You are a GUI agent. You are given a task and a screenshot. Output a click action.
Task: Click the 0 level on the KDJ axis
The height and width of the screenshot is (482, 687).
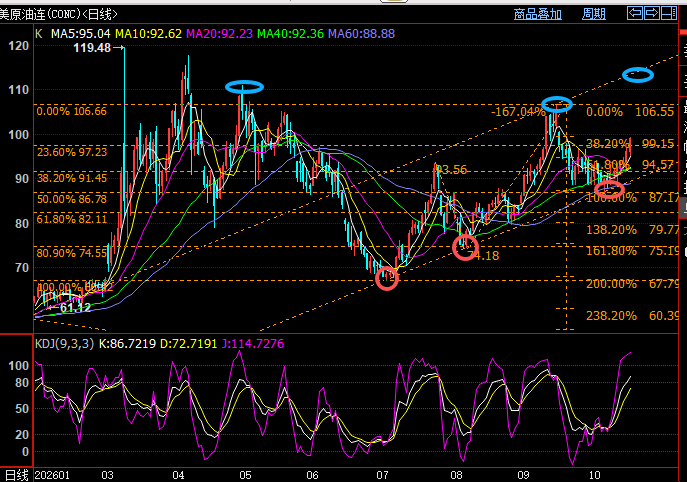[25, 452]
